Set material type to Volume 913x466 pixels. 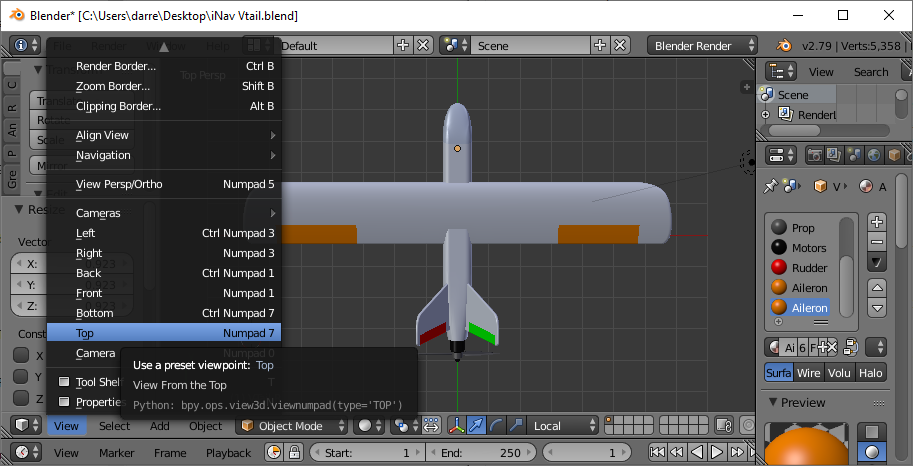(839, 373)
